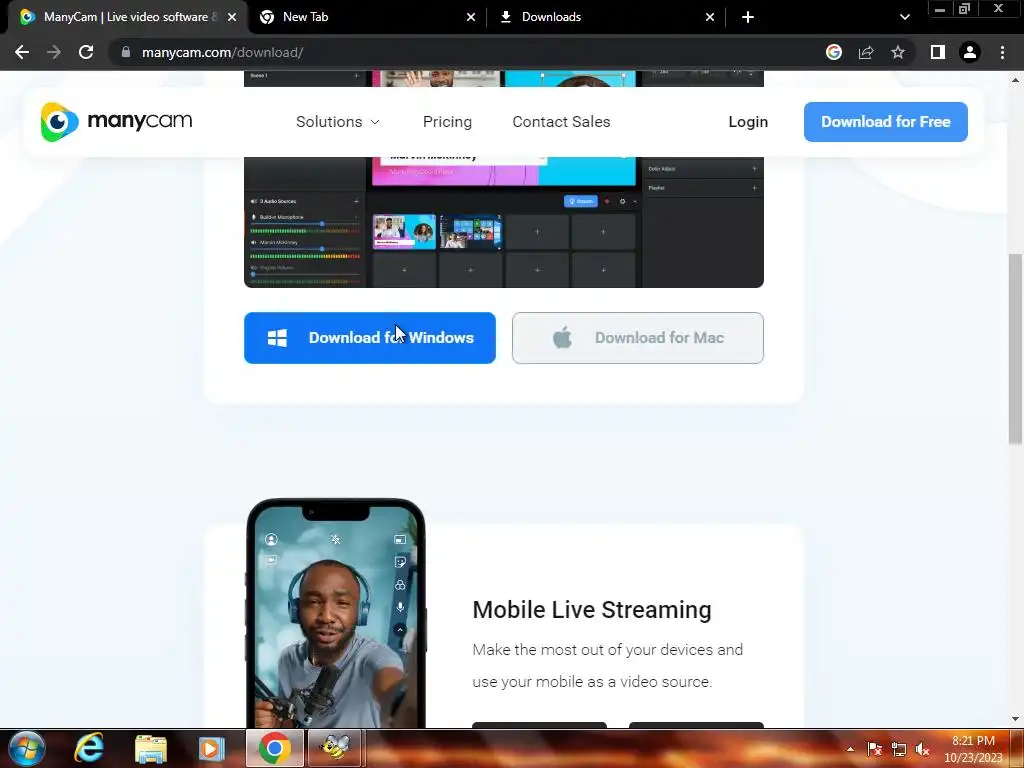Click the phone mockup image
1024x768 pixels.
pos(336,613)
